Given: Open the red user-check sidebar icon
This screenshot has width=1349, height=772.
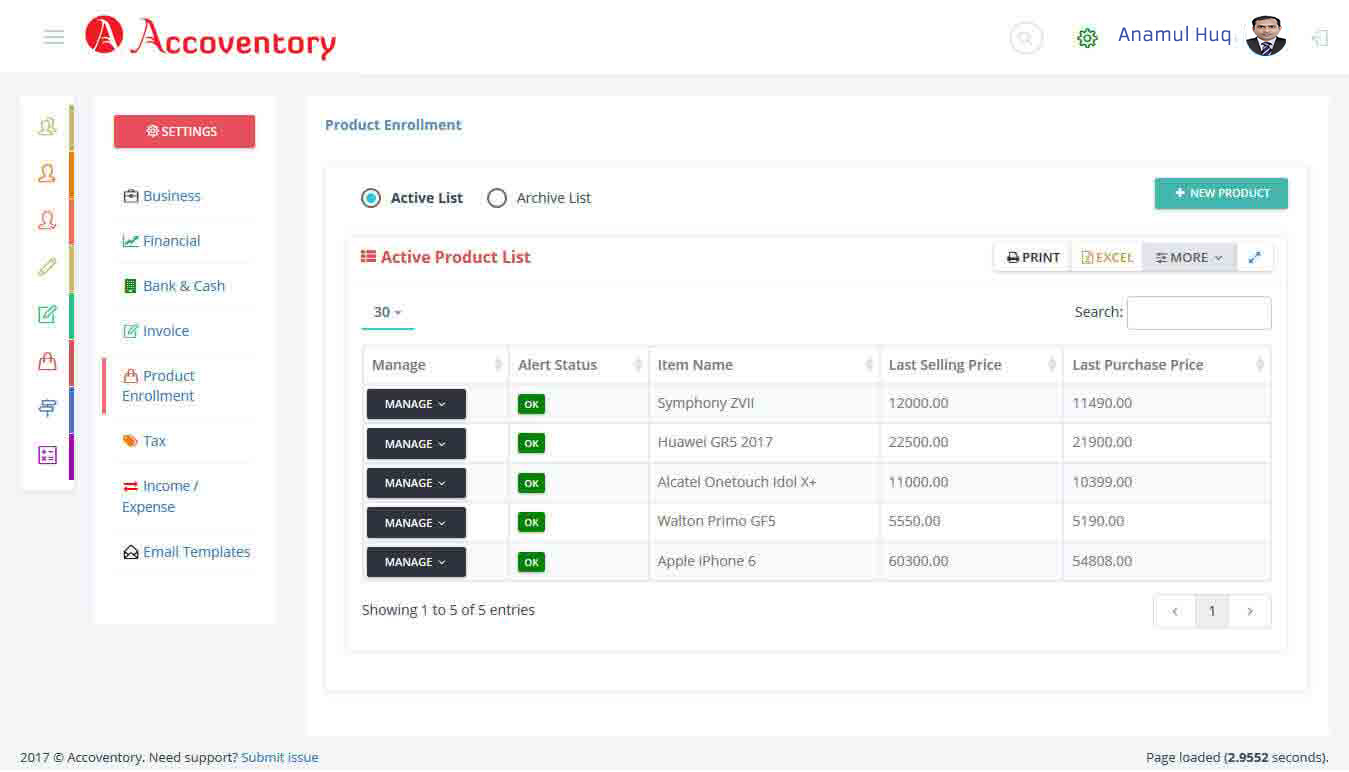Looking at the screenshot, I should click(x=47, y=220).
